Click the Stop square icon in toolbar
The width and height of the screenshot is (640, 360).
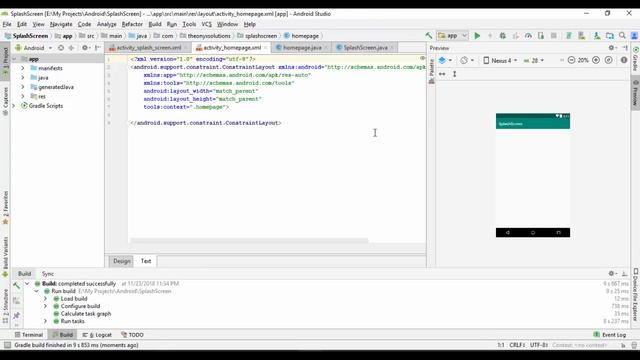(553, 36)
